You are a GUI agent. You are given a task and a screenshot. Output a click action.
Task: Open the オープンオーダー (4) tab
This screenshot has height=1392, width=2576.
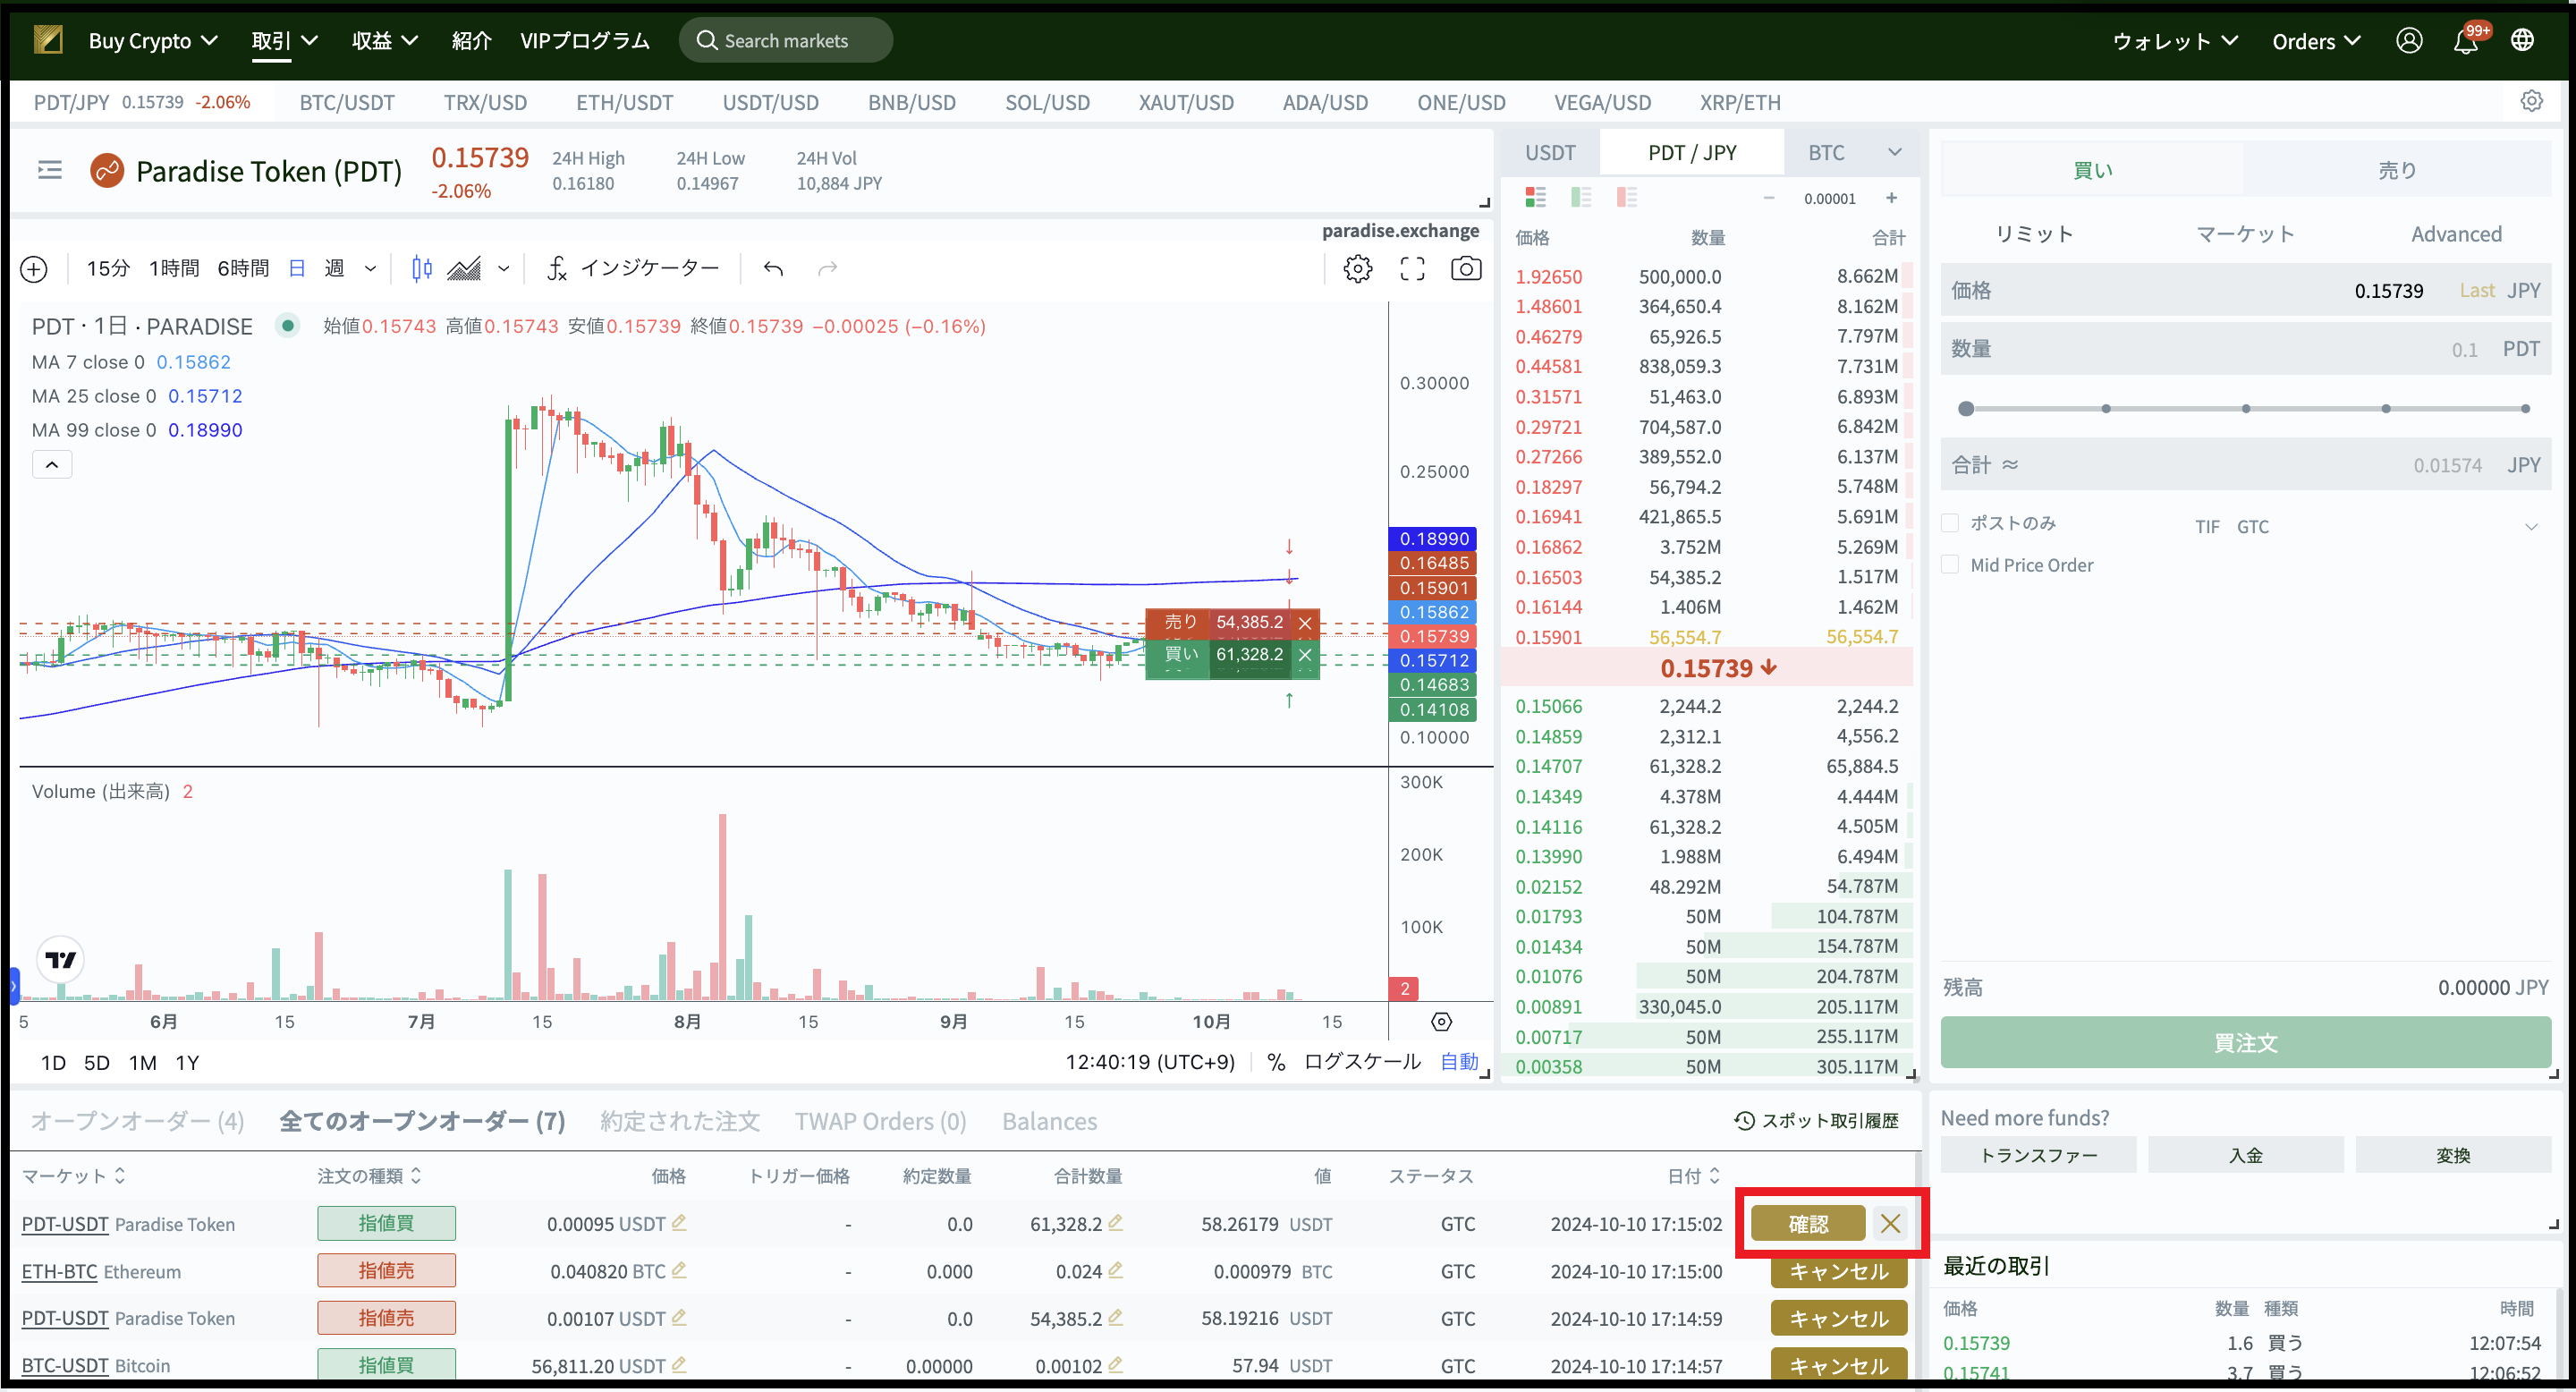point(137,1121)
